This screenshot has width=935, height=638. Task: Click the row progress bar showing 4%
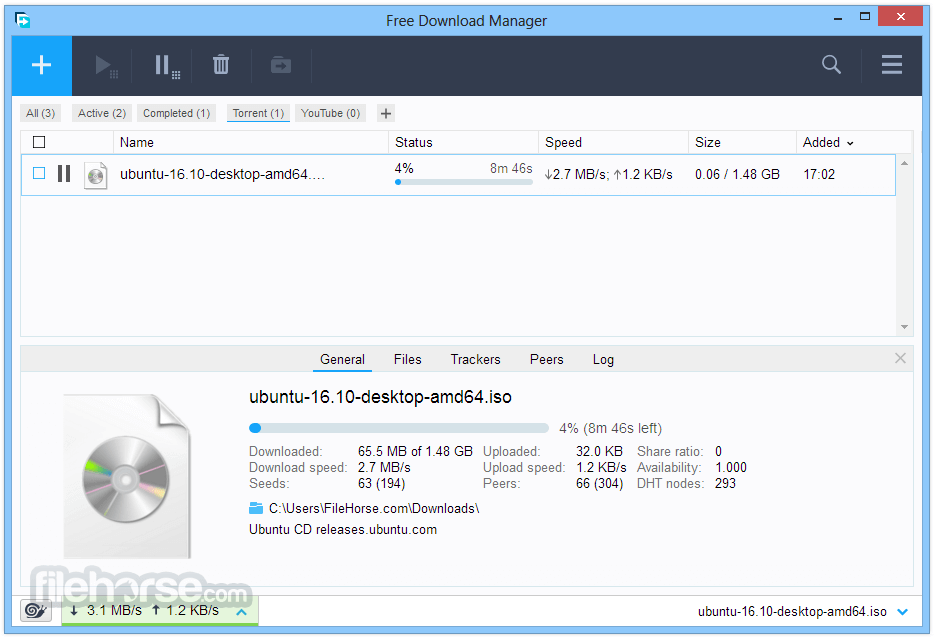click(x=463, y=182)
